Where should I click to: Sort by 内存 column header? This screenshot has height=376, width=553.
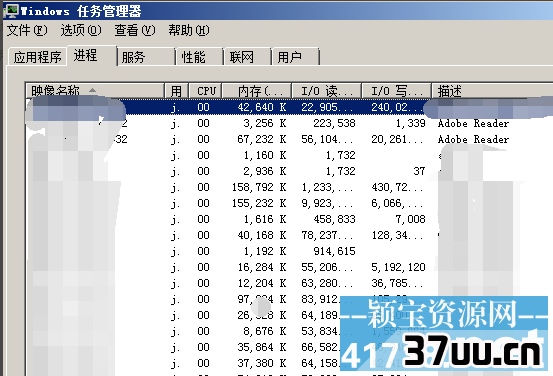[x=256, y=91]
